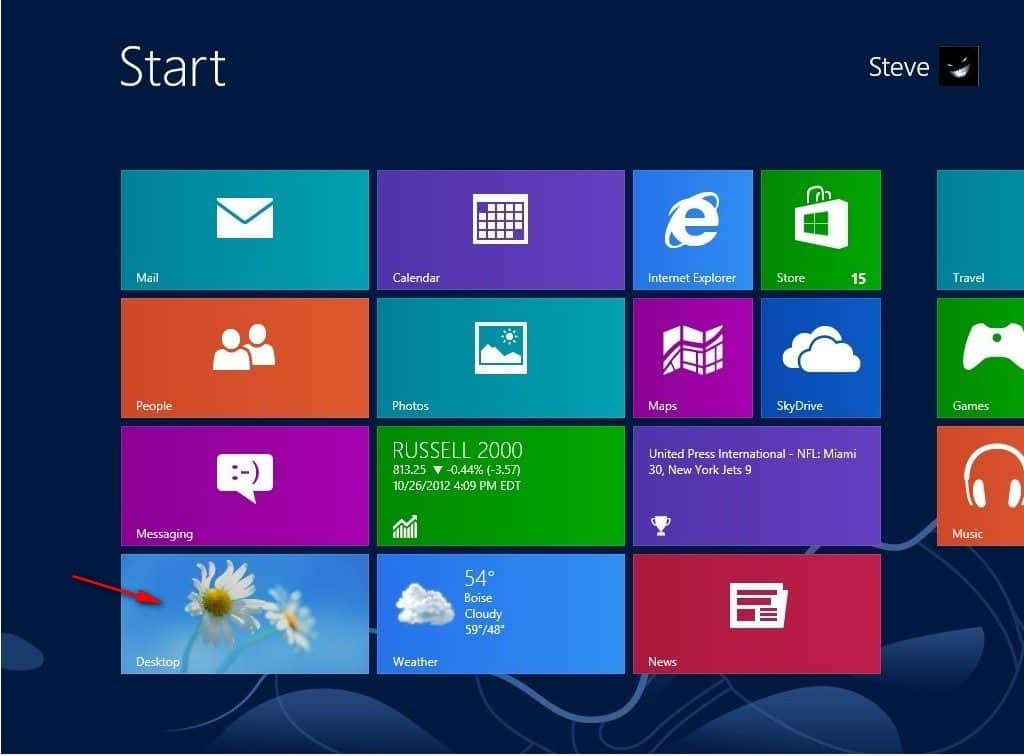Open the Calendar tile

pos(501,230)
